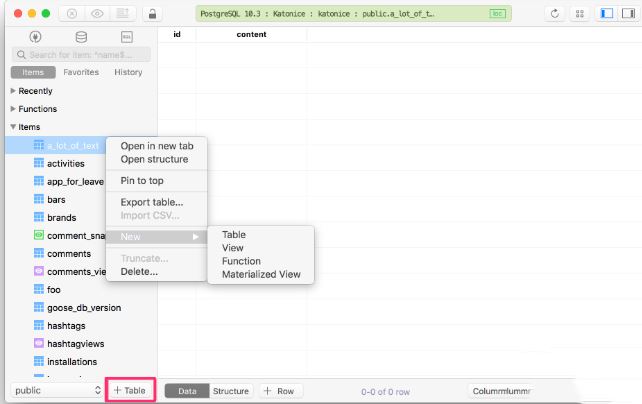Switch to the Structure view
The height and width of the screenshot is (404, 642).
click(x=231, y=391)
